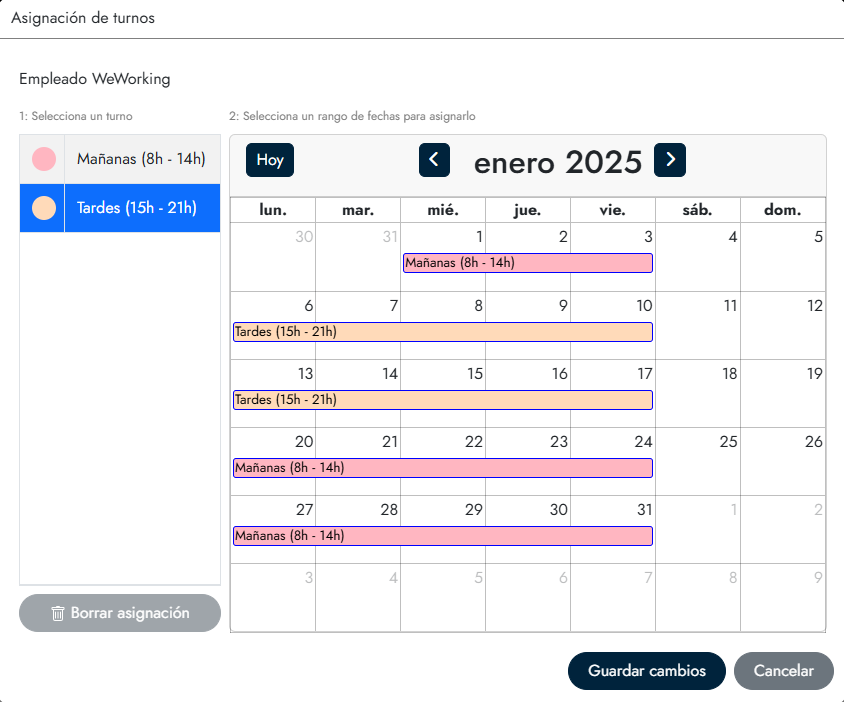
Task: Click Mañanas event in week of January 27
Action: 442,536
